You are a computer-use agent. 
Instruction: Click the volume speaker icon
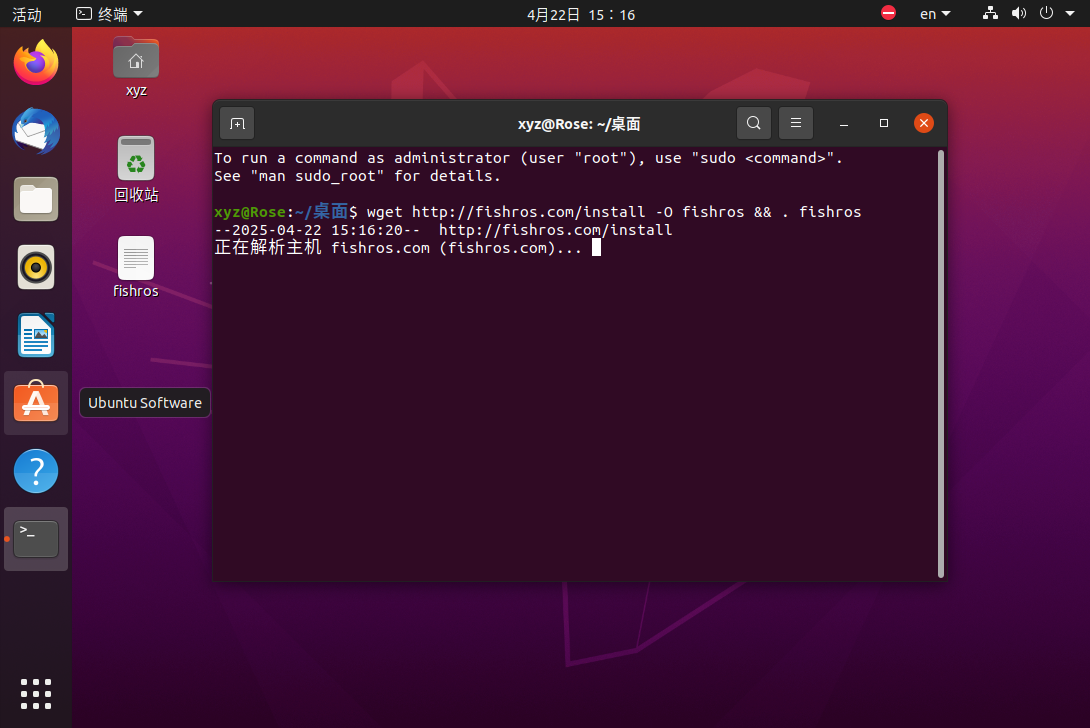coord(1019,13)
